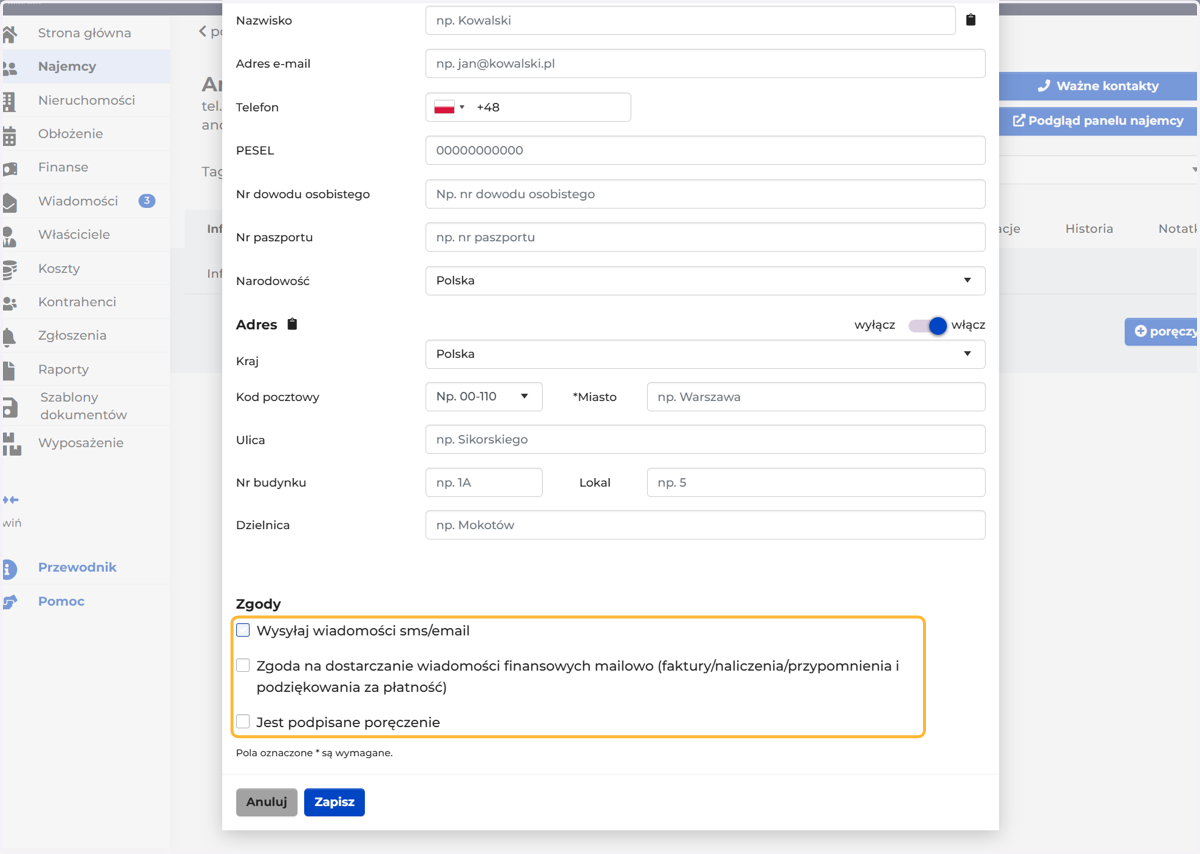Click the Zgłoszenia bell icon
This screenshot has height=854, width=1200.
point(9,337)
